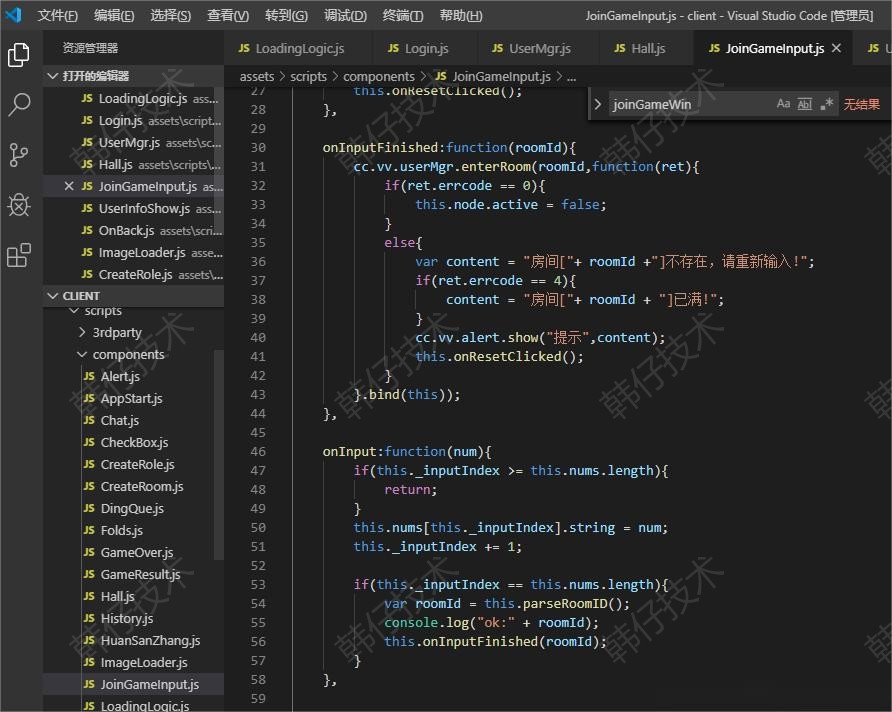Open Alert.js in components folder
The height and width of the screenshot is (712, 892).
coord(133,376)
